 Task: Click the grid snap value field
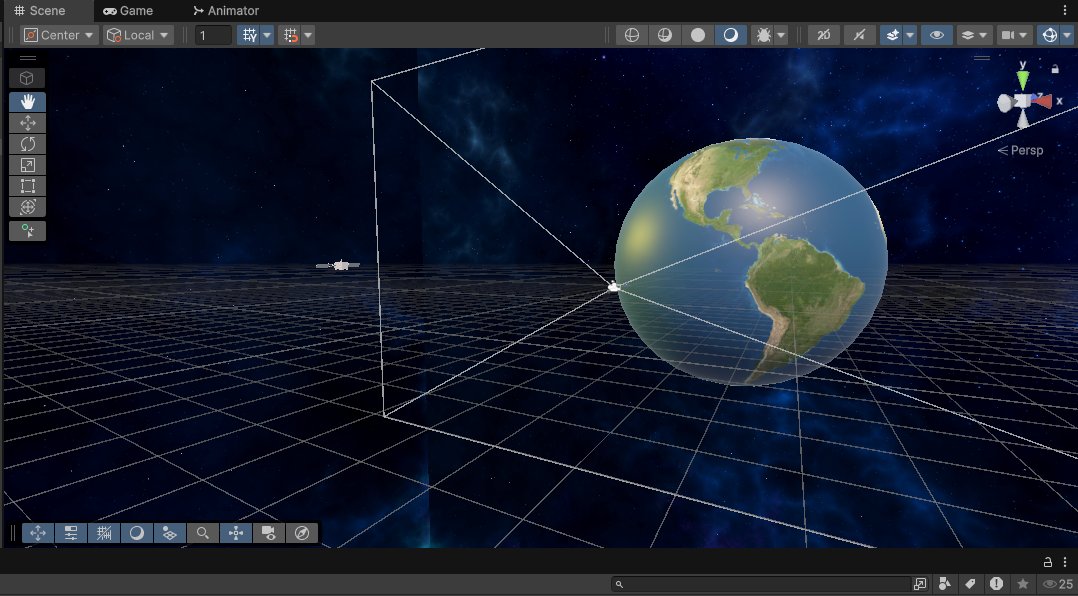coord(213,35)
